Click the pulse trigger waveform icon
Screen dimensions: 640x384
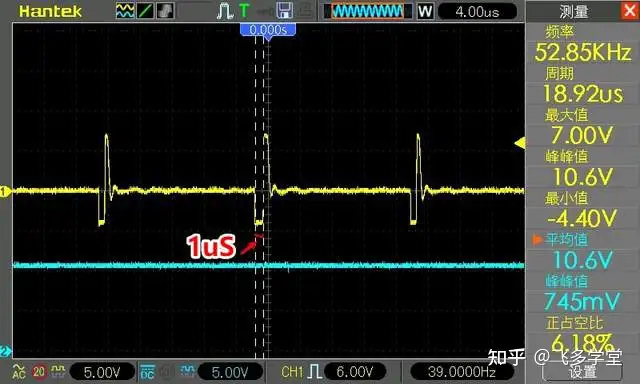coord(225,11)
